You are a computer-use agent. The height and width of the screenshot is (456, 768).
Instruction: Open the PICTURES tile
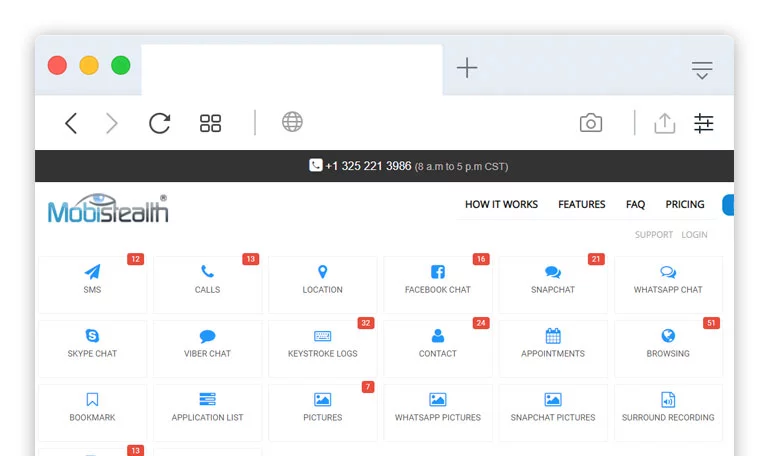322,412
